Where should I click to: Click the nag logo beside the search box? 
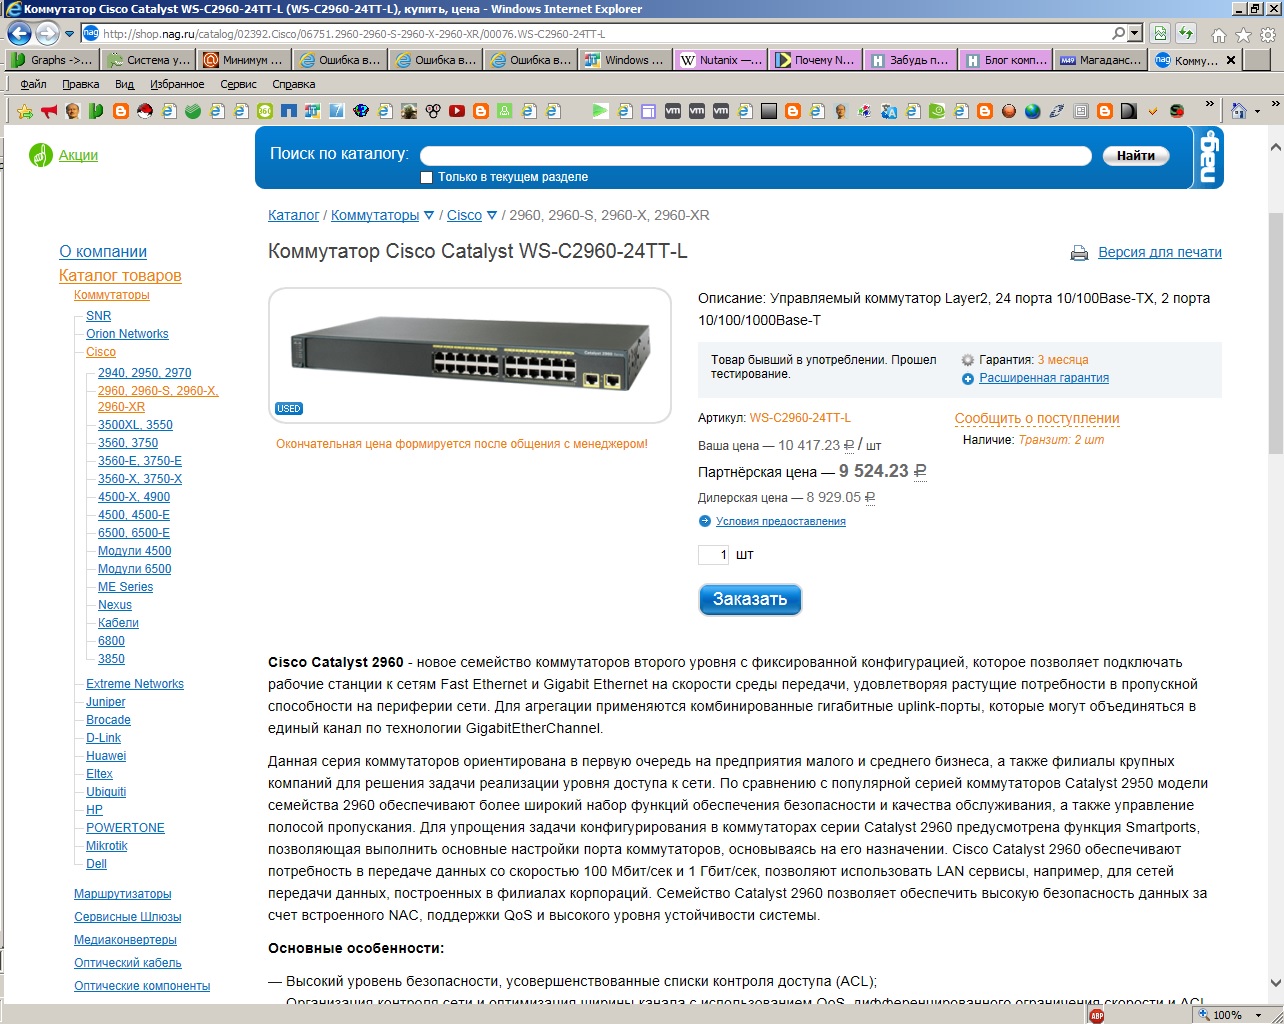[x=1209, y=156]
